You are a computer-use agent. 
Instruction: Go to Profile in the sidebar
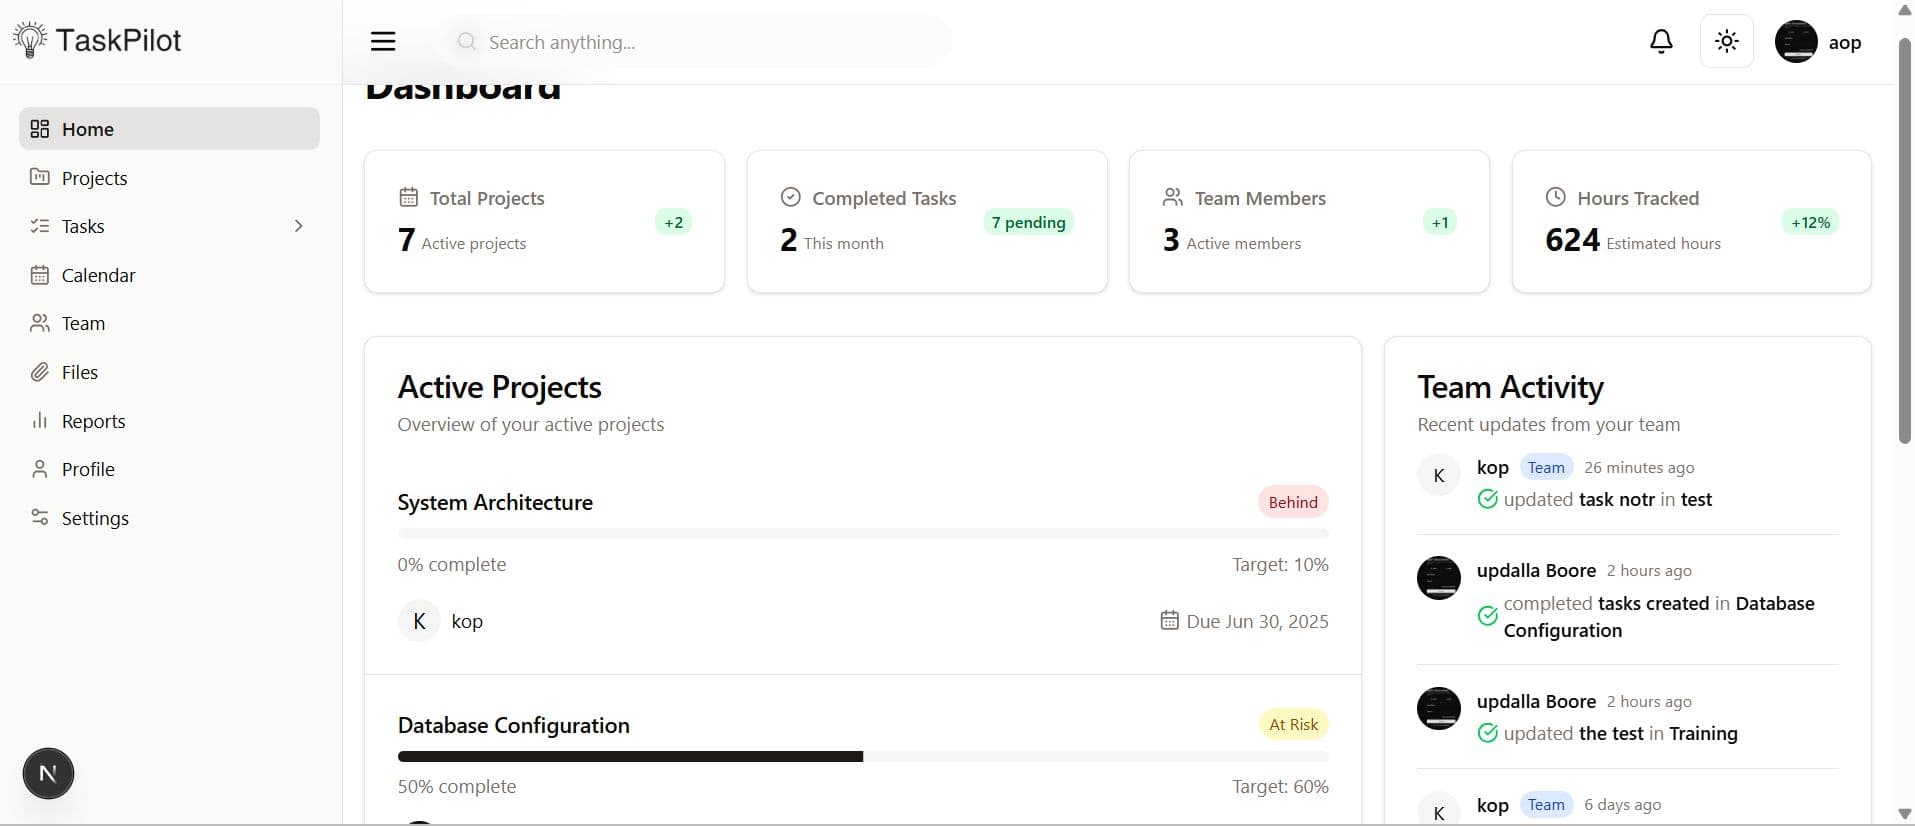point(169,469)
